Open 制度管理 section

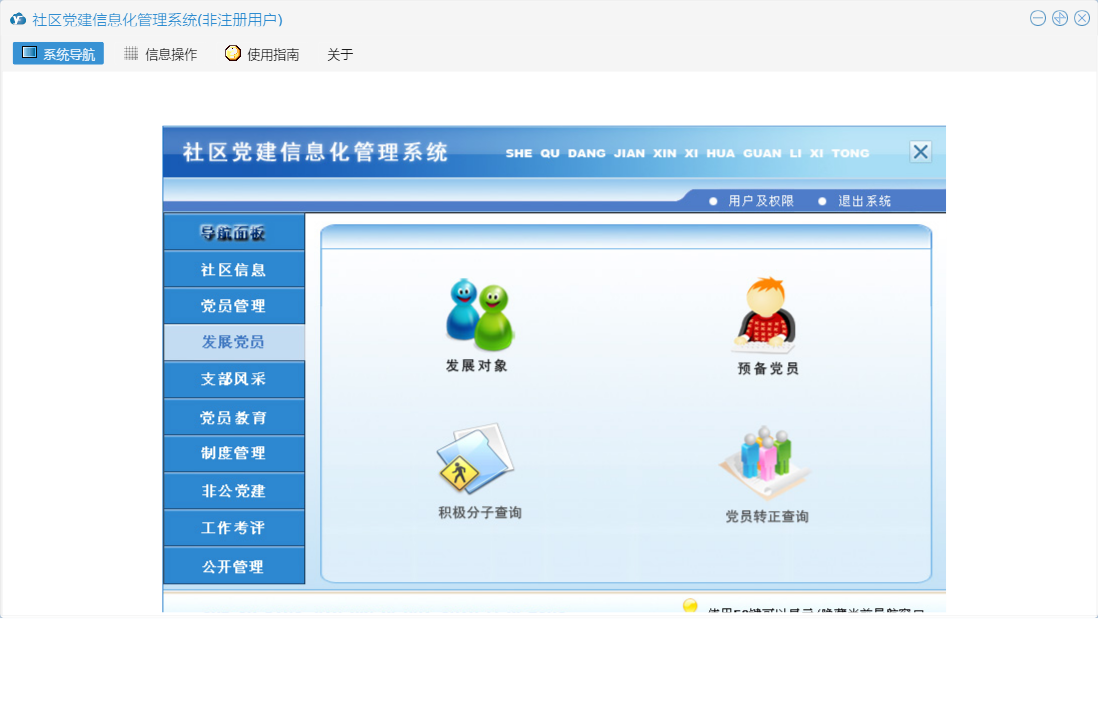click(234, 453)
